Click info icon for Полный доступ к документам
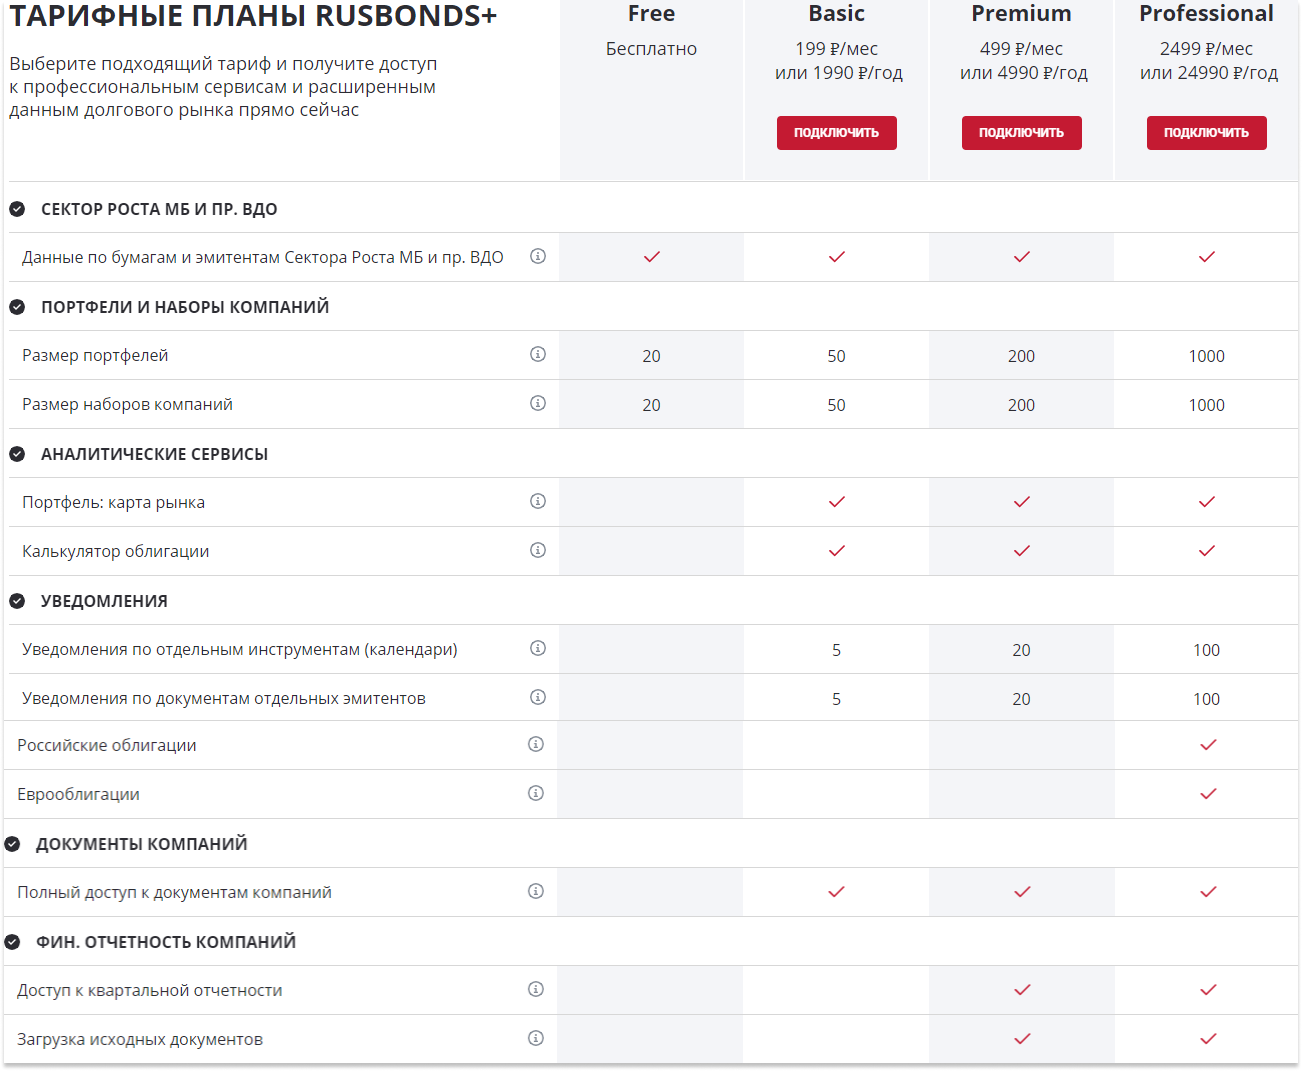The width and height of the screenshot is (1302, 1071). 536,891
